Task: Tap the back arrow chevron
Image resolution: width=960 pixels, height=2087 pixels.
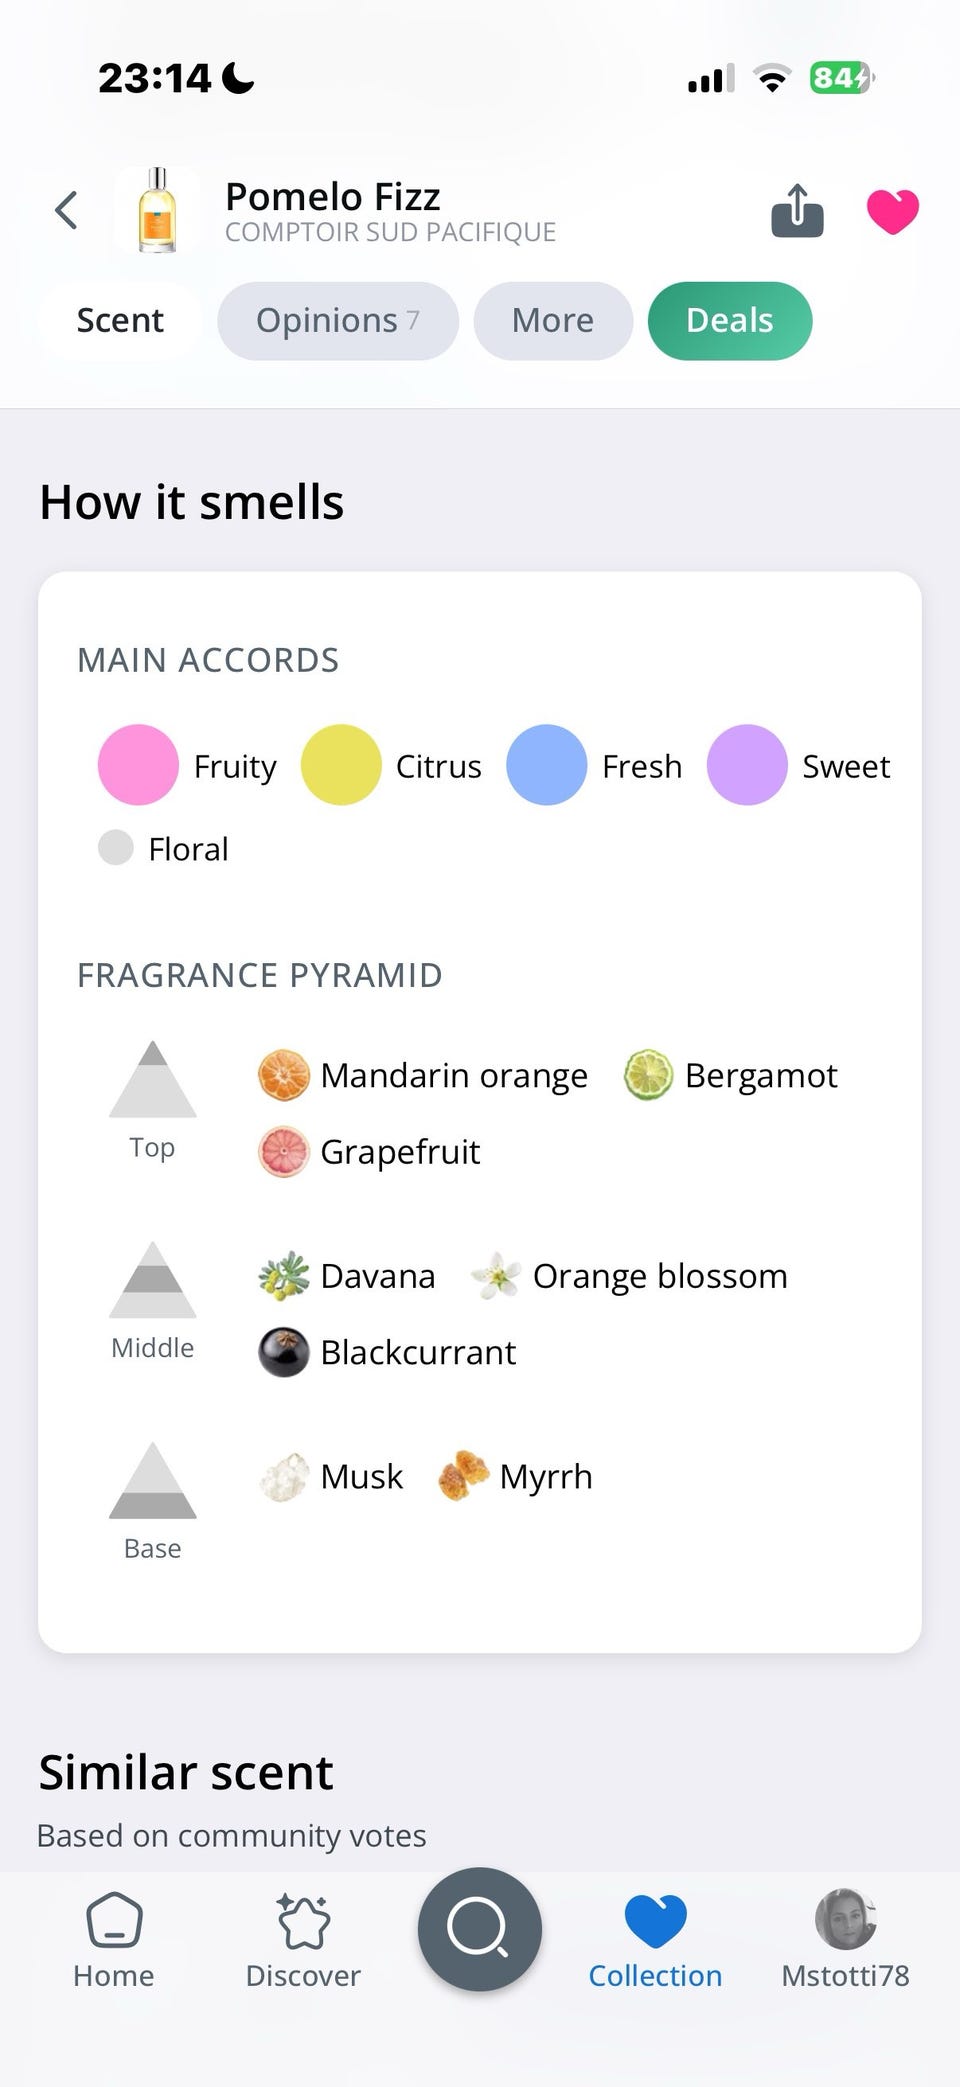Action: [x=67, y=210]
